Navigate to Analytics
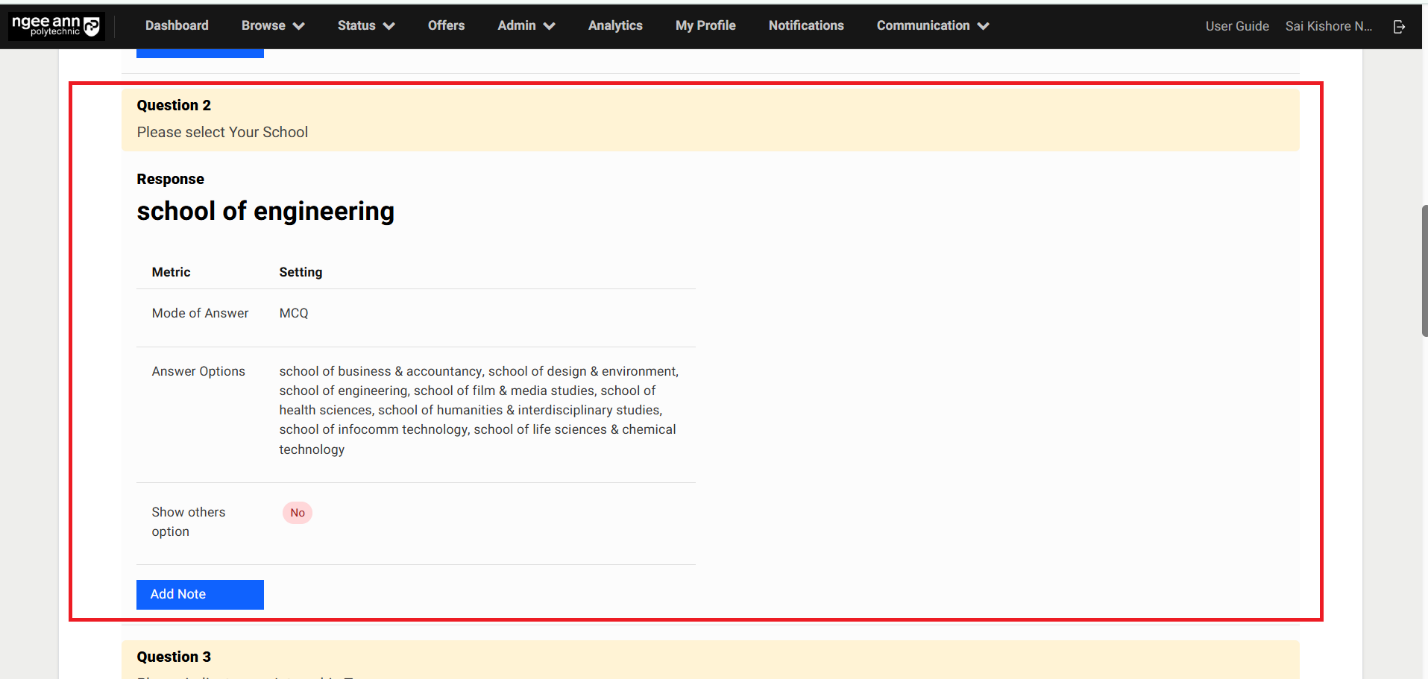Viewport: 1428px width, 679px height. pyautogui.click(x=615, y=26)
